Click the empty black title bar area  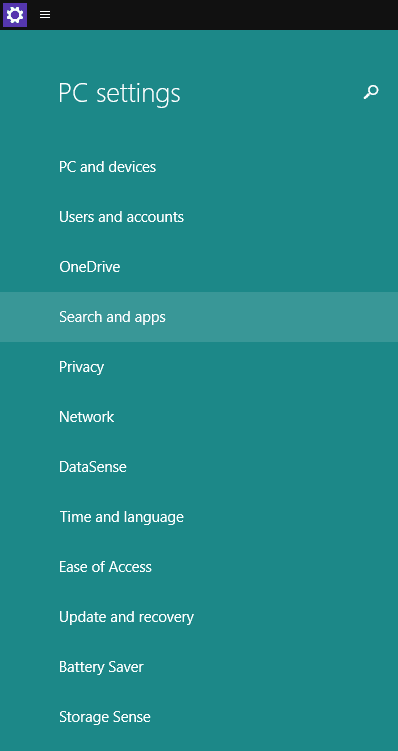(225, 15)
